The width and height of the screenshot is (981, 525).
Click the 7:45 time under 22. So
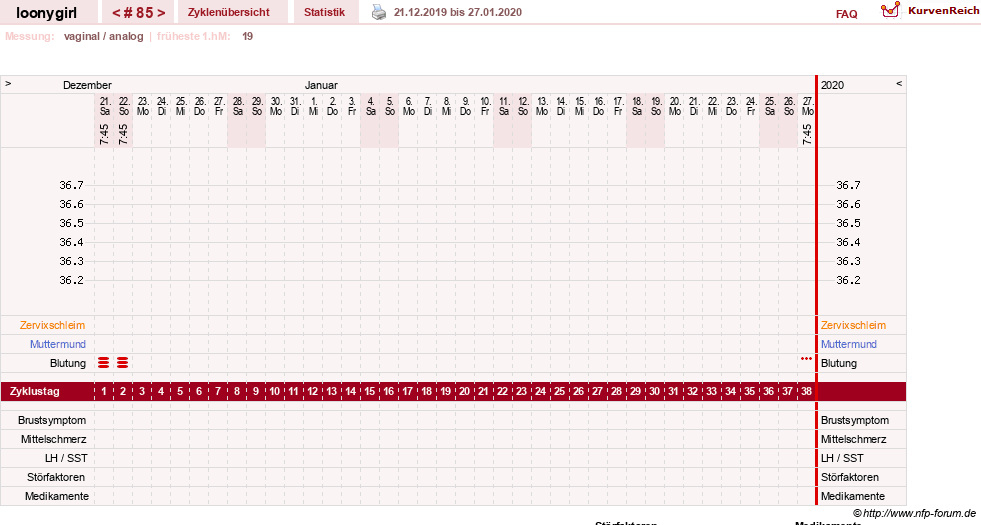(x=123, y=134)
